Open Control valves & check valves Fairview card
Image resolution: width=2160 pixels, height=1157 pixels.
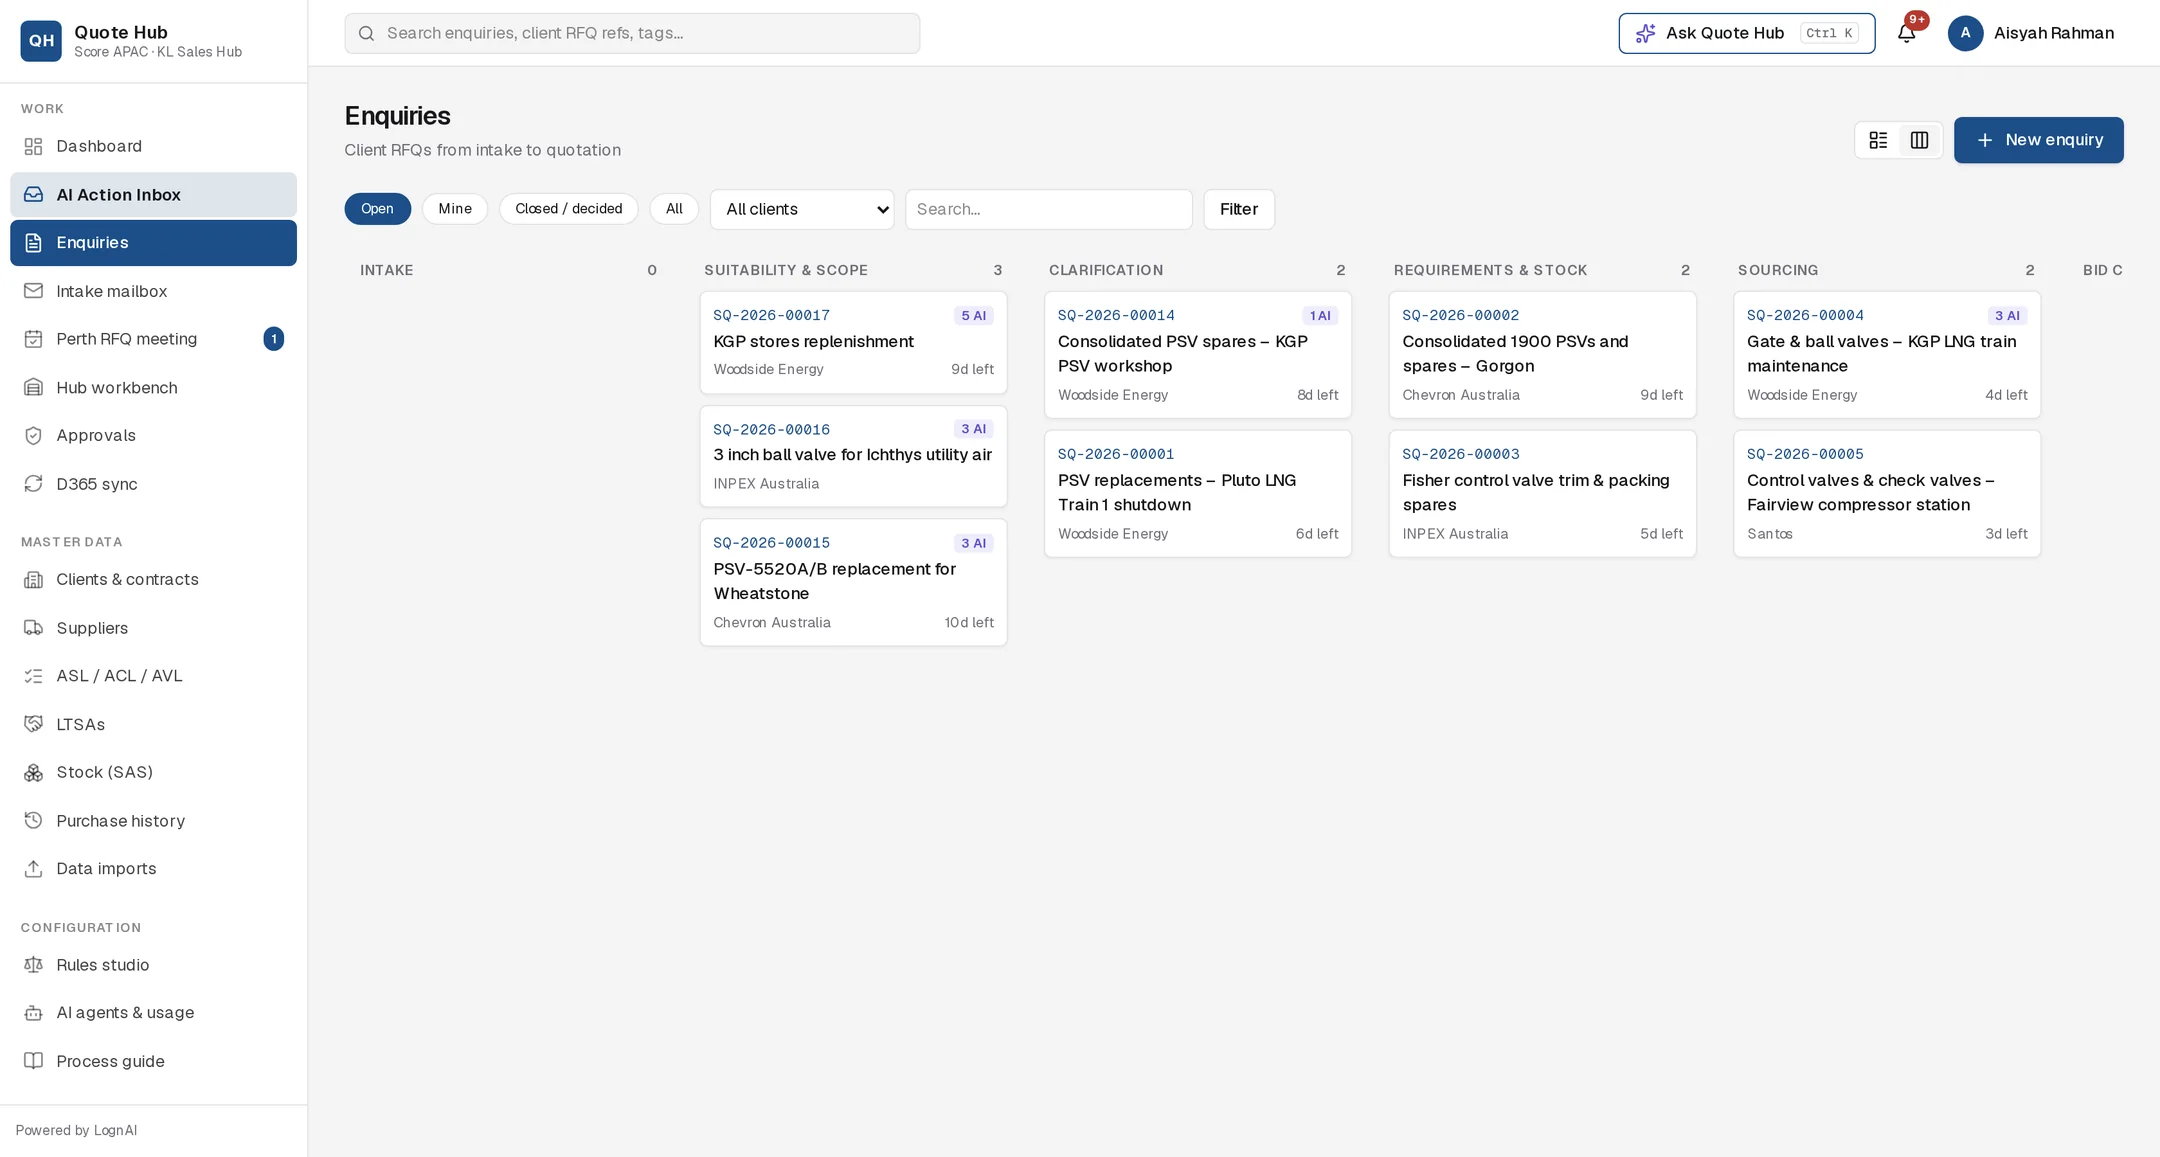click(x=1887, y=494)
